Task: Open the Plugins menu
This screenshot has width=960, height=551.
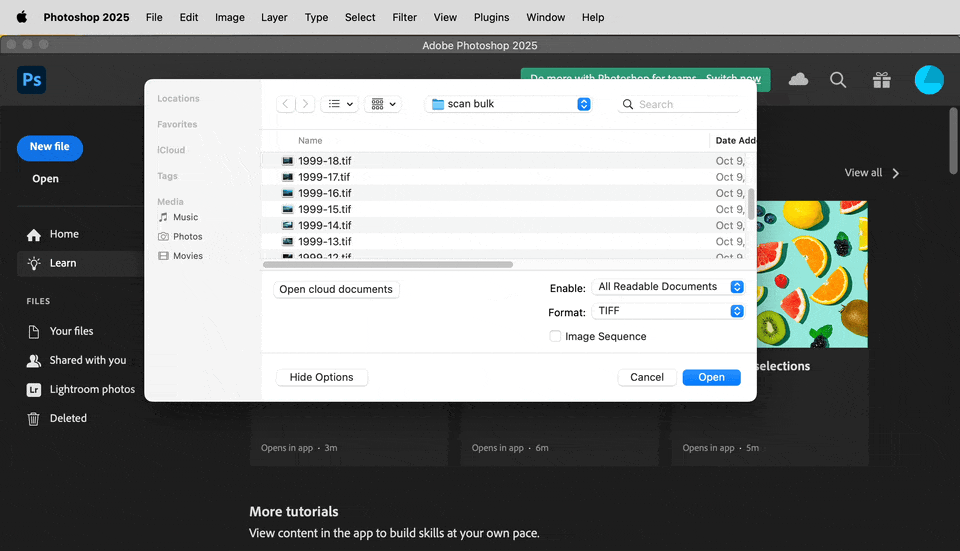Action: pyautogui.click(x=492, y=17)
